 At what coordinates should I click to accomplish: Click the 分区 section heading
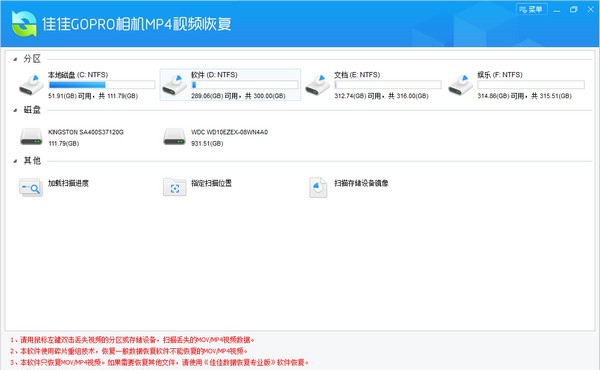32,59
